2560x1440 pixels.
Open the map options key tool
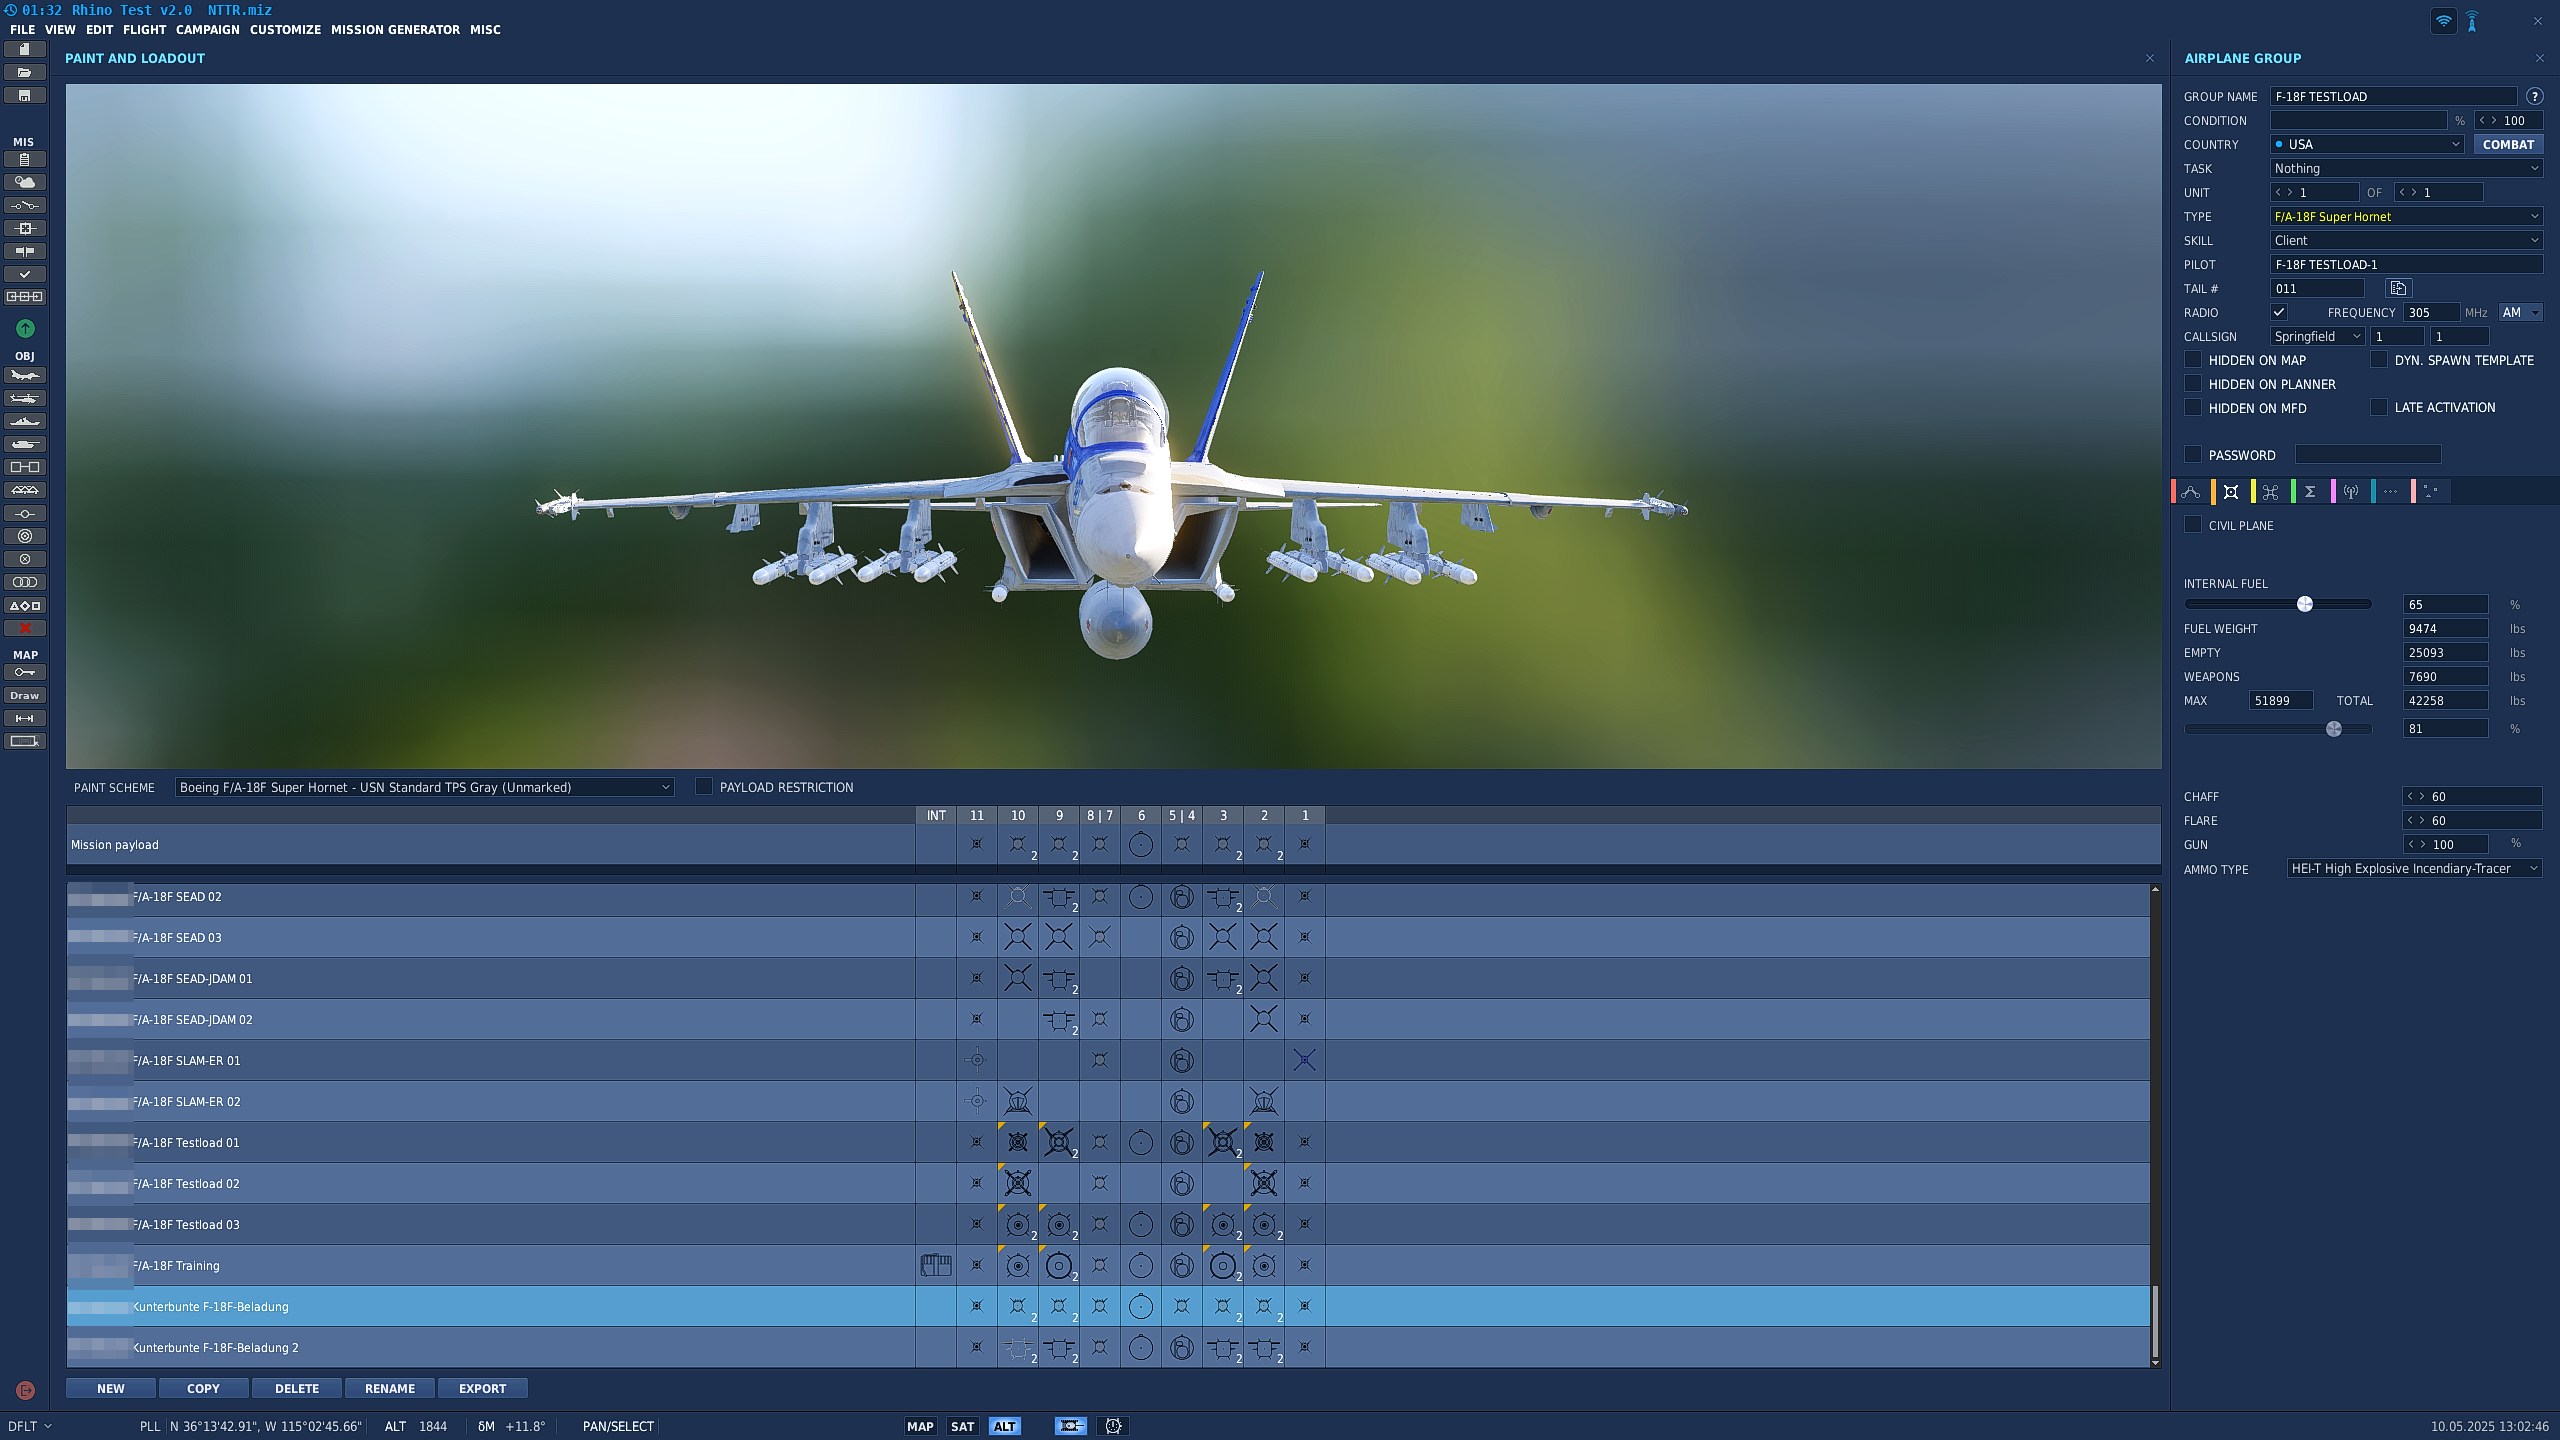click(x=25, y=672)
